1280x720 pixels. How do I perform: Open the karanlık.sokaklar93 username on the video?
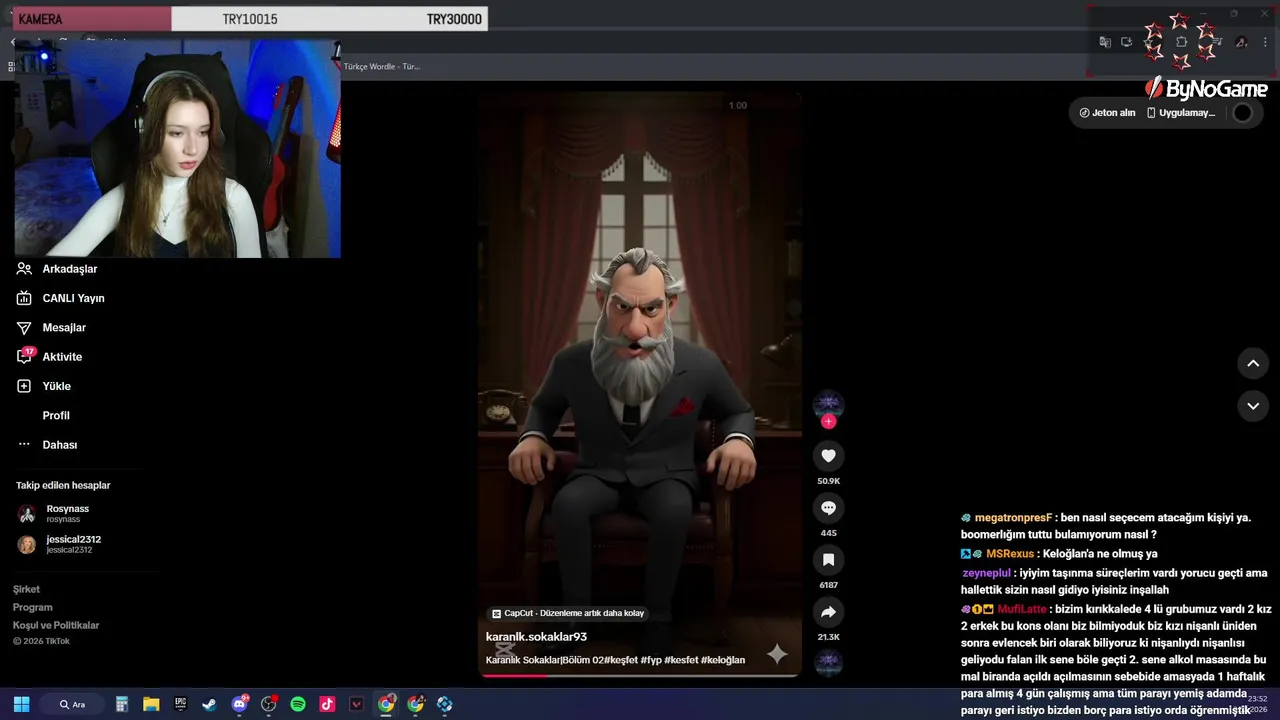coord(536,637)
